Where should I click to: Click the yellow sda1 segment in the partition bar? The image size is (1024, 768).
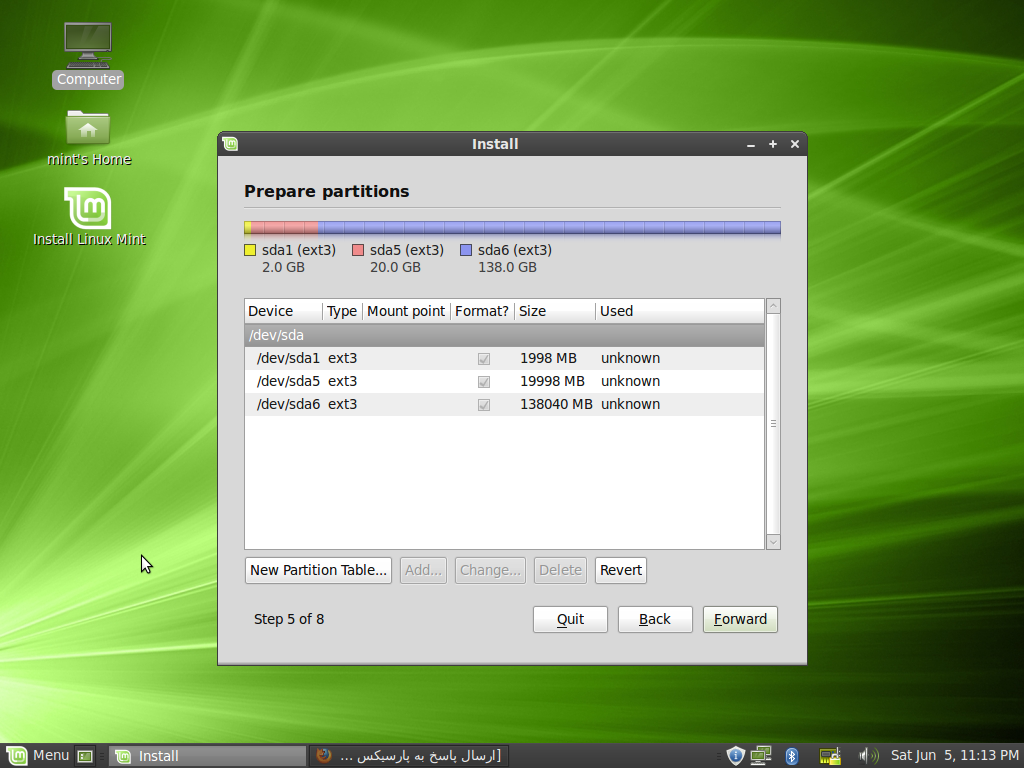coord(248,228)
